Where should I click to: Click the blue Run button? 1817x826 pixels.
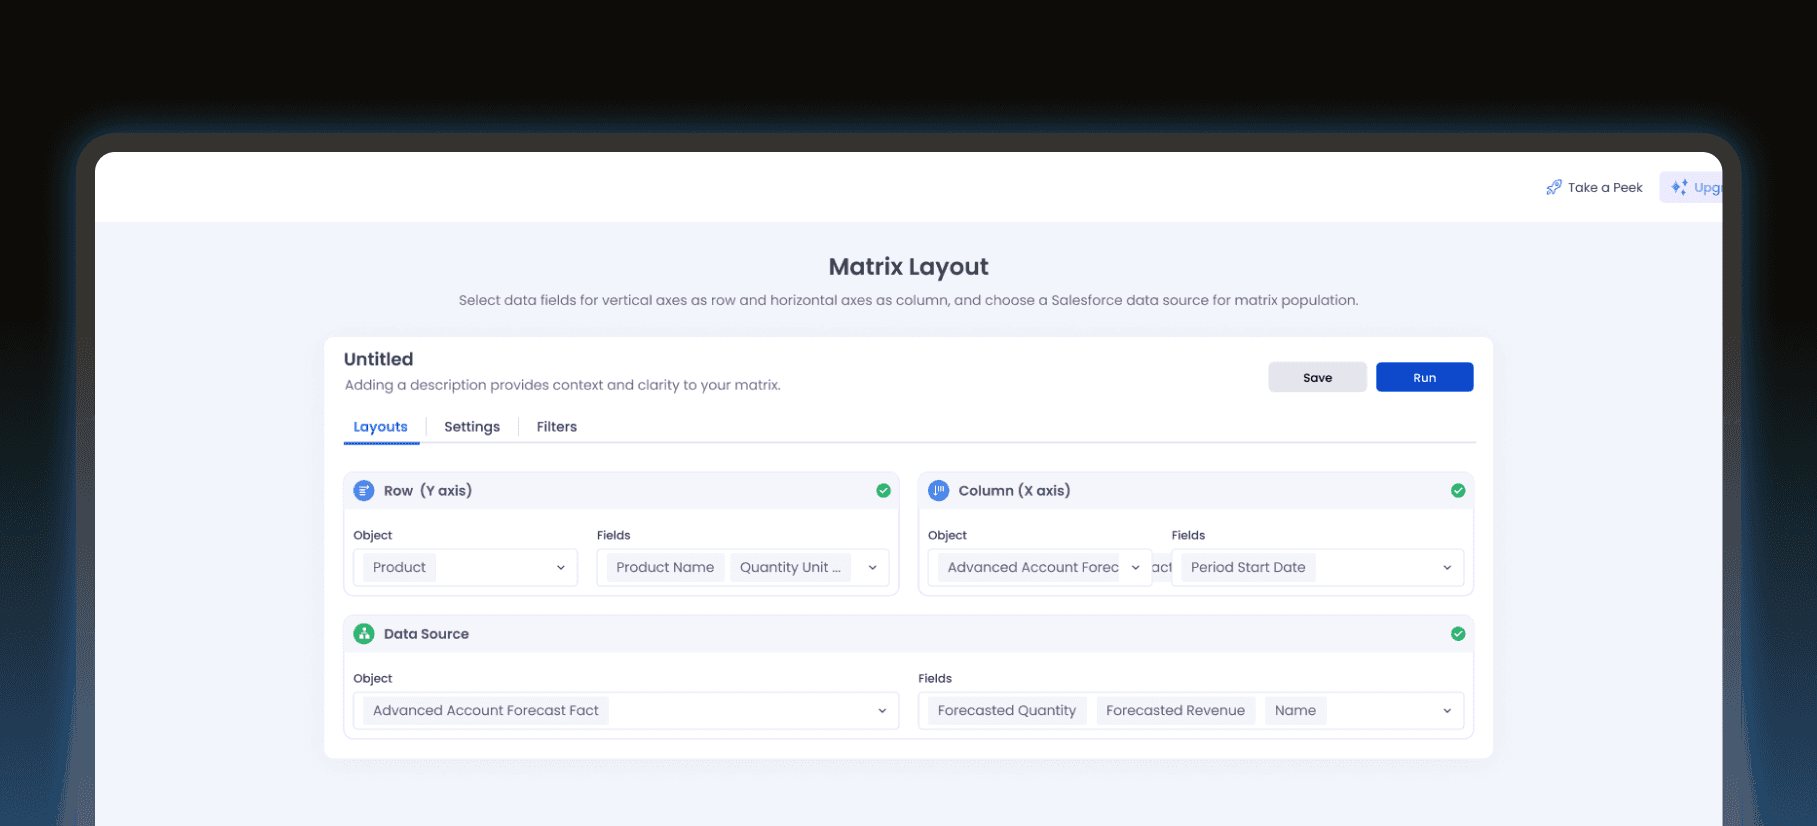pos(1424,377)
